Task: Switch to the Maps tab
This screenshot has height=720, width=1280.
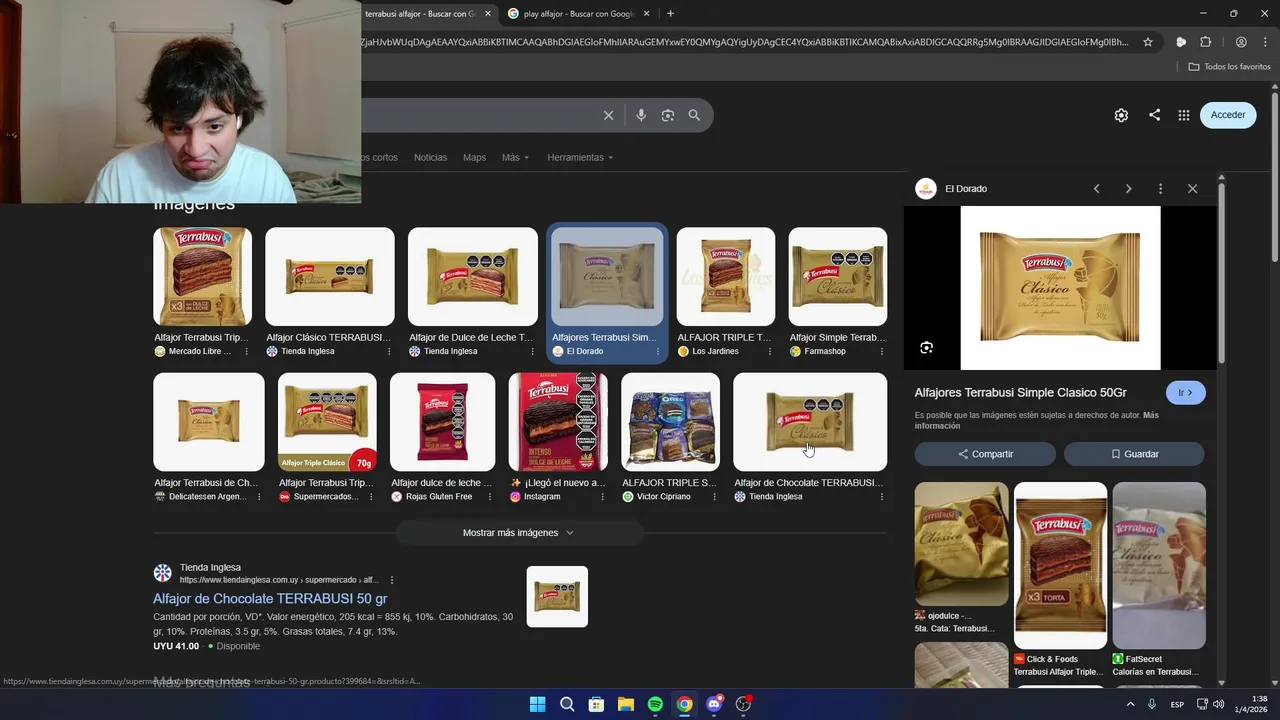Action: pos(474,157)
